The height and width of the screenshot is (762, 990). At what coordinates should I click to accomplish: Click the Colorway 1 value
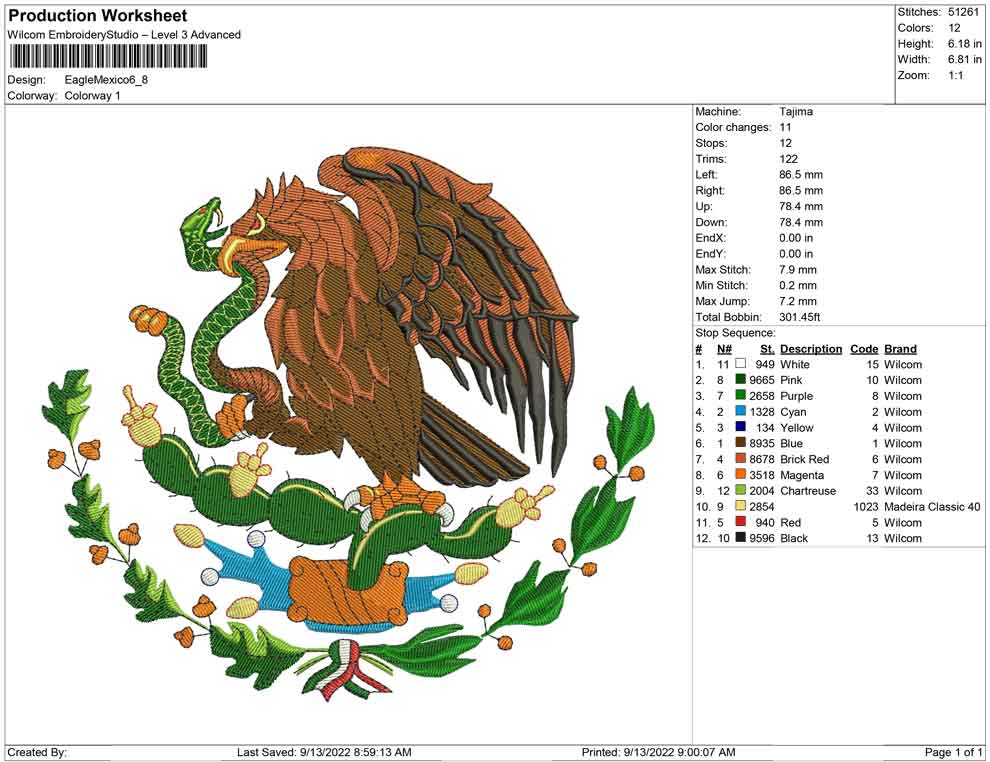point(92,96)
